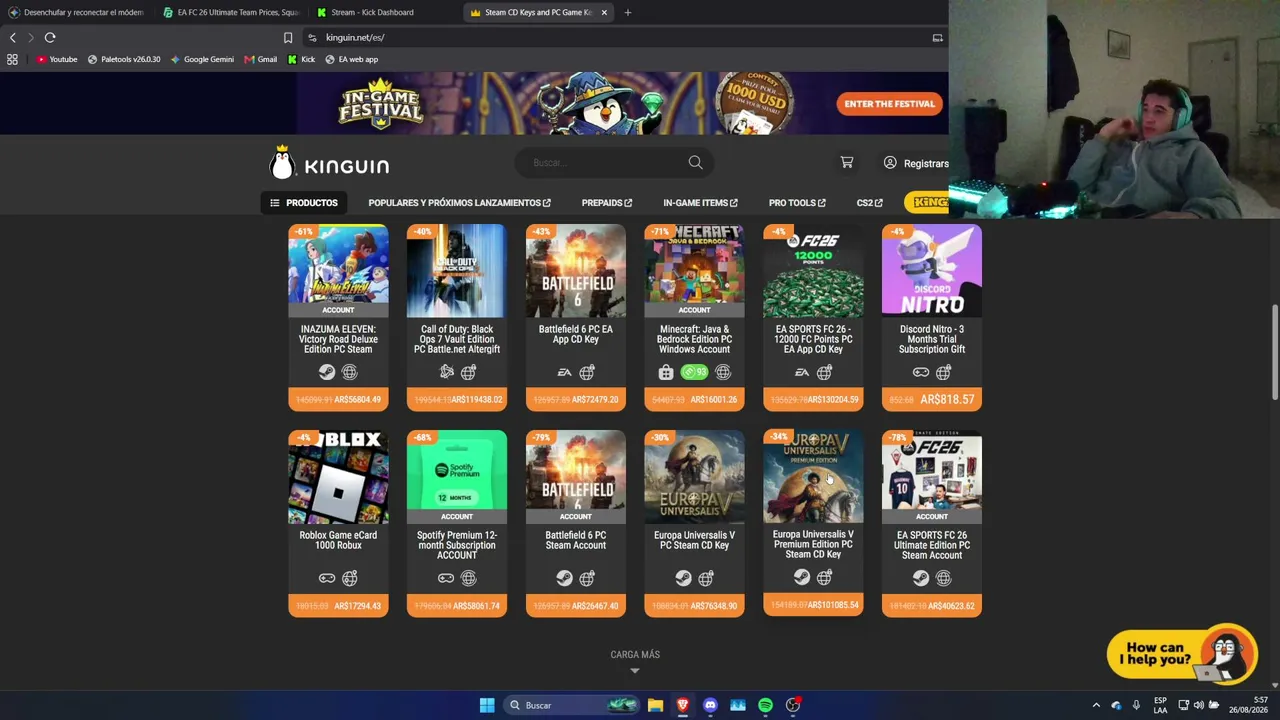Screen dimensions: 1280x720
Task: Switch to the EA FC 26 Ultimate Team Prices tab
Action: pyautogui.click(x=232, y=12)
